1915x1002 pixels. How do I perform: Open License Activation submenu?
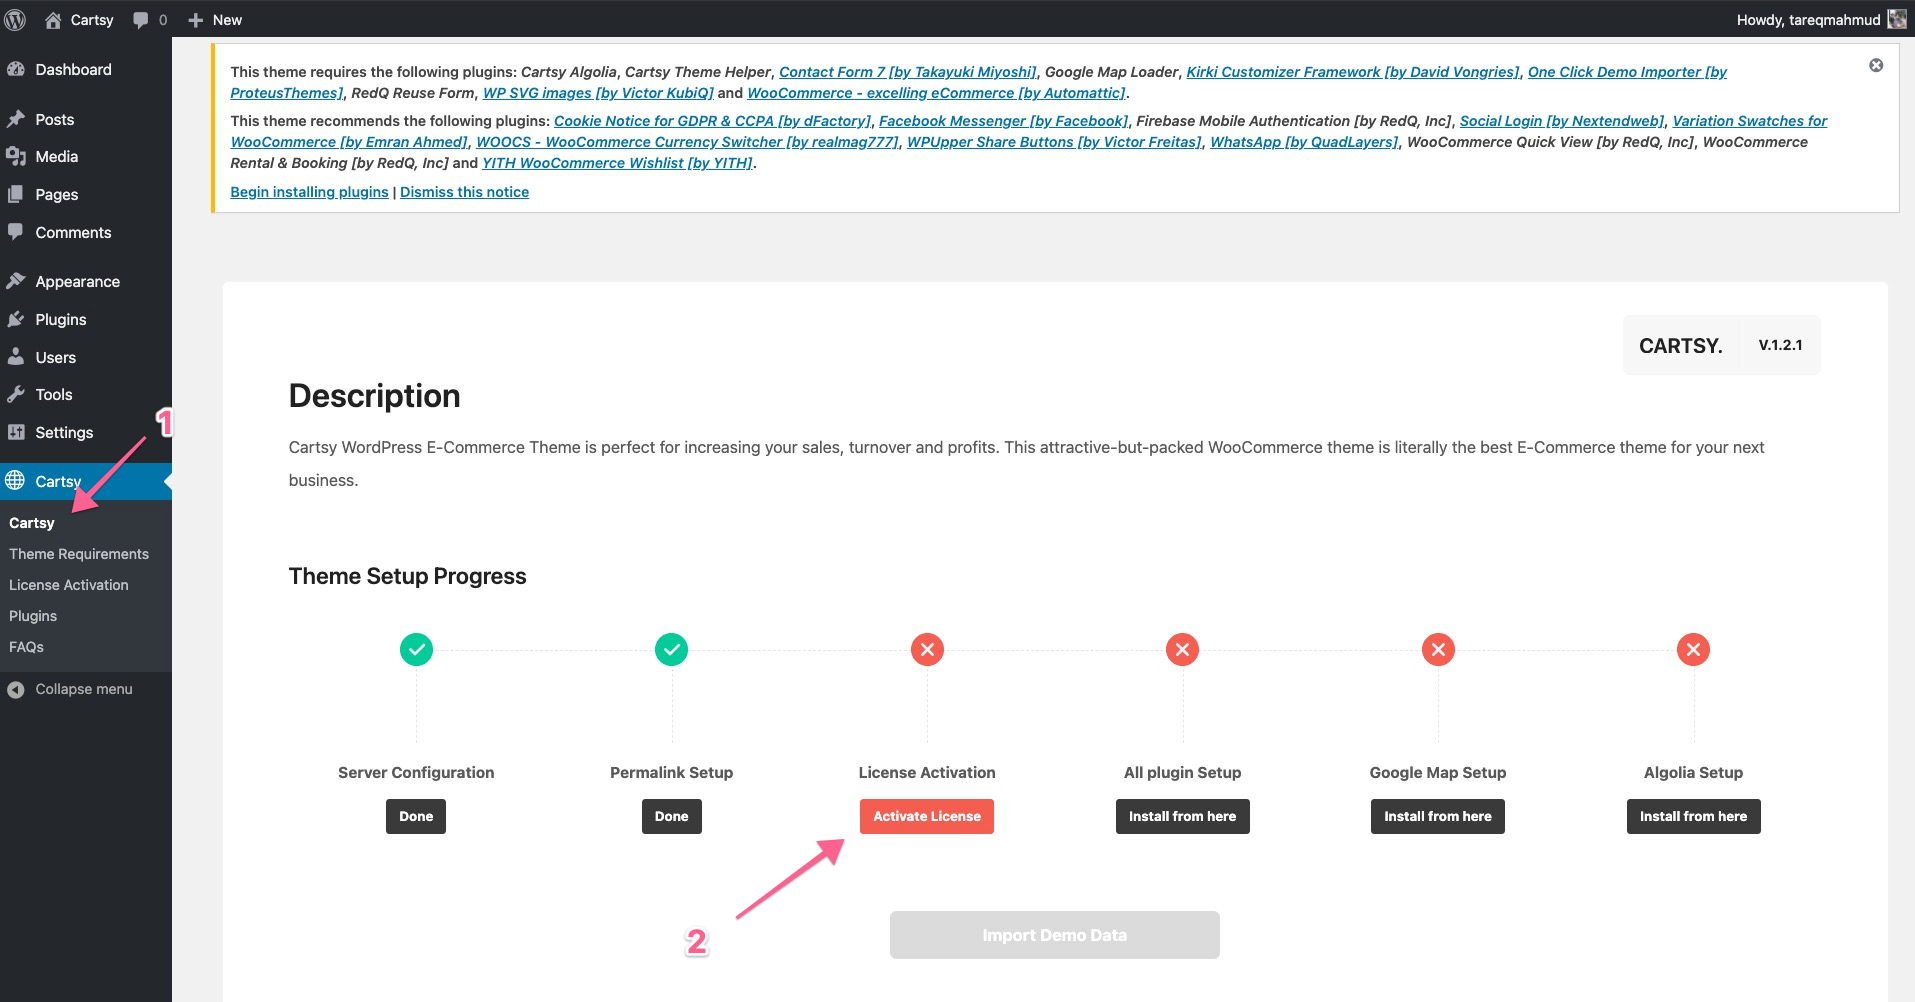(69, 585)
